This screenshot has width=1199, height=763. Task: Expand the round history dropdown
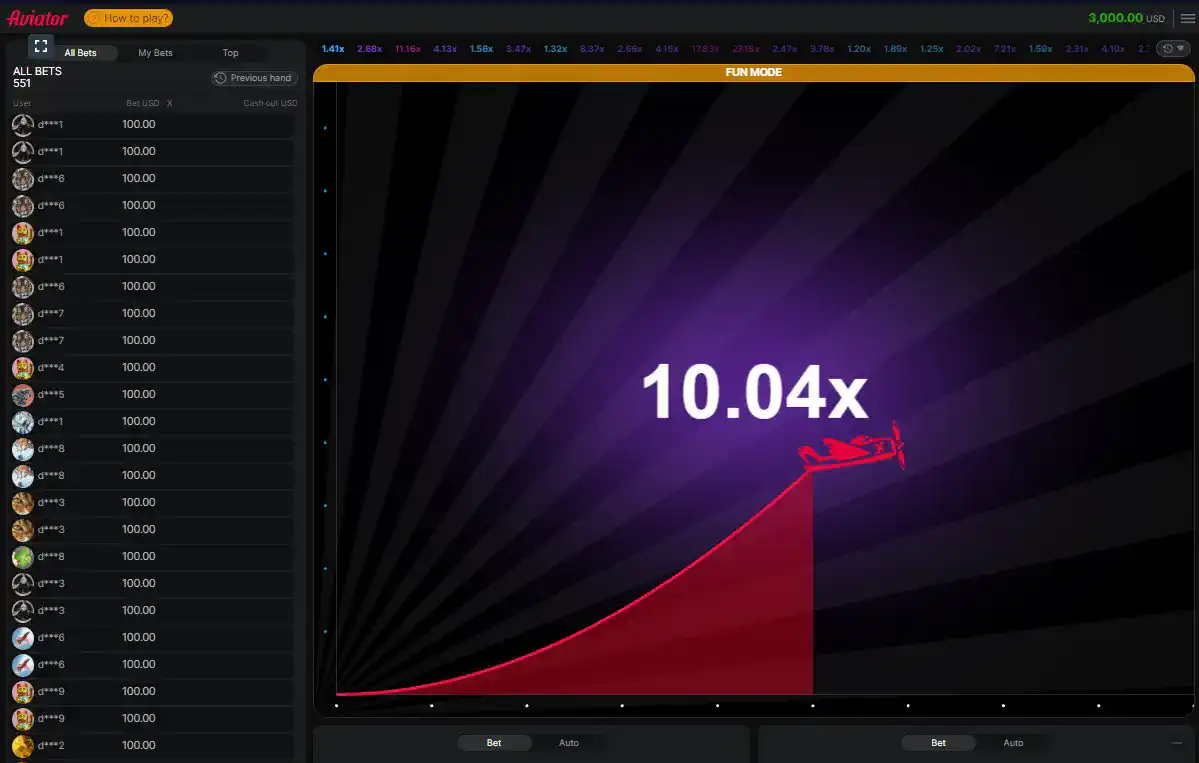tap(1172, 48)
